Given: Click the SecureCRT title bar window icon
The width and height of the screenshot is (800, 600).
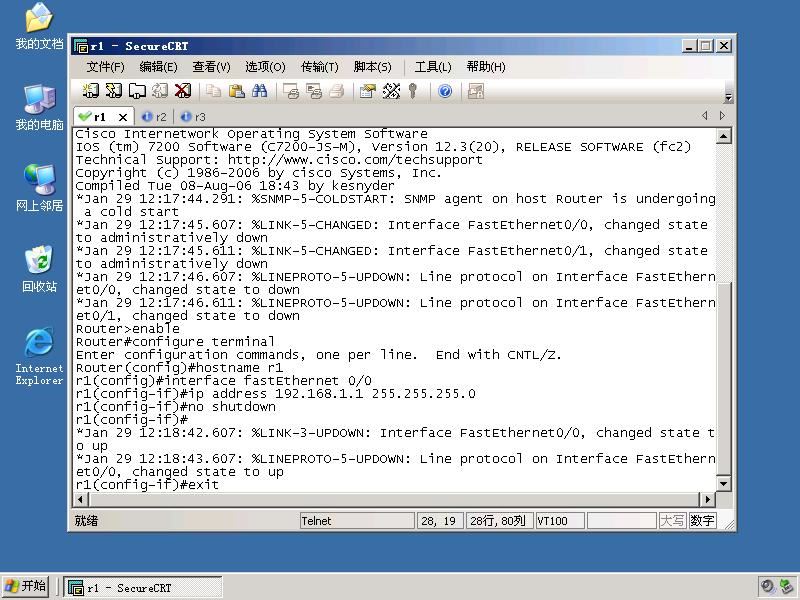Looking at the screenshot, I should (81, 46).
